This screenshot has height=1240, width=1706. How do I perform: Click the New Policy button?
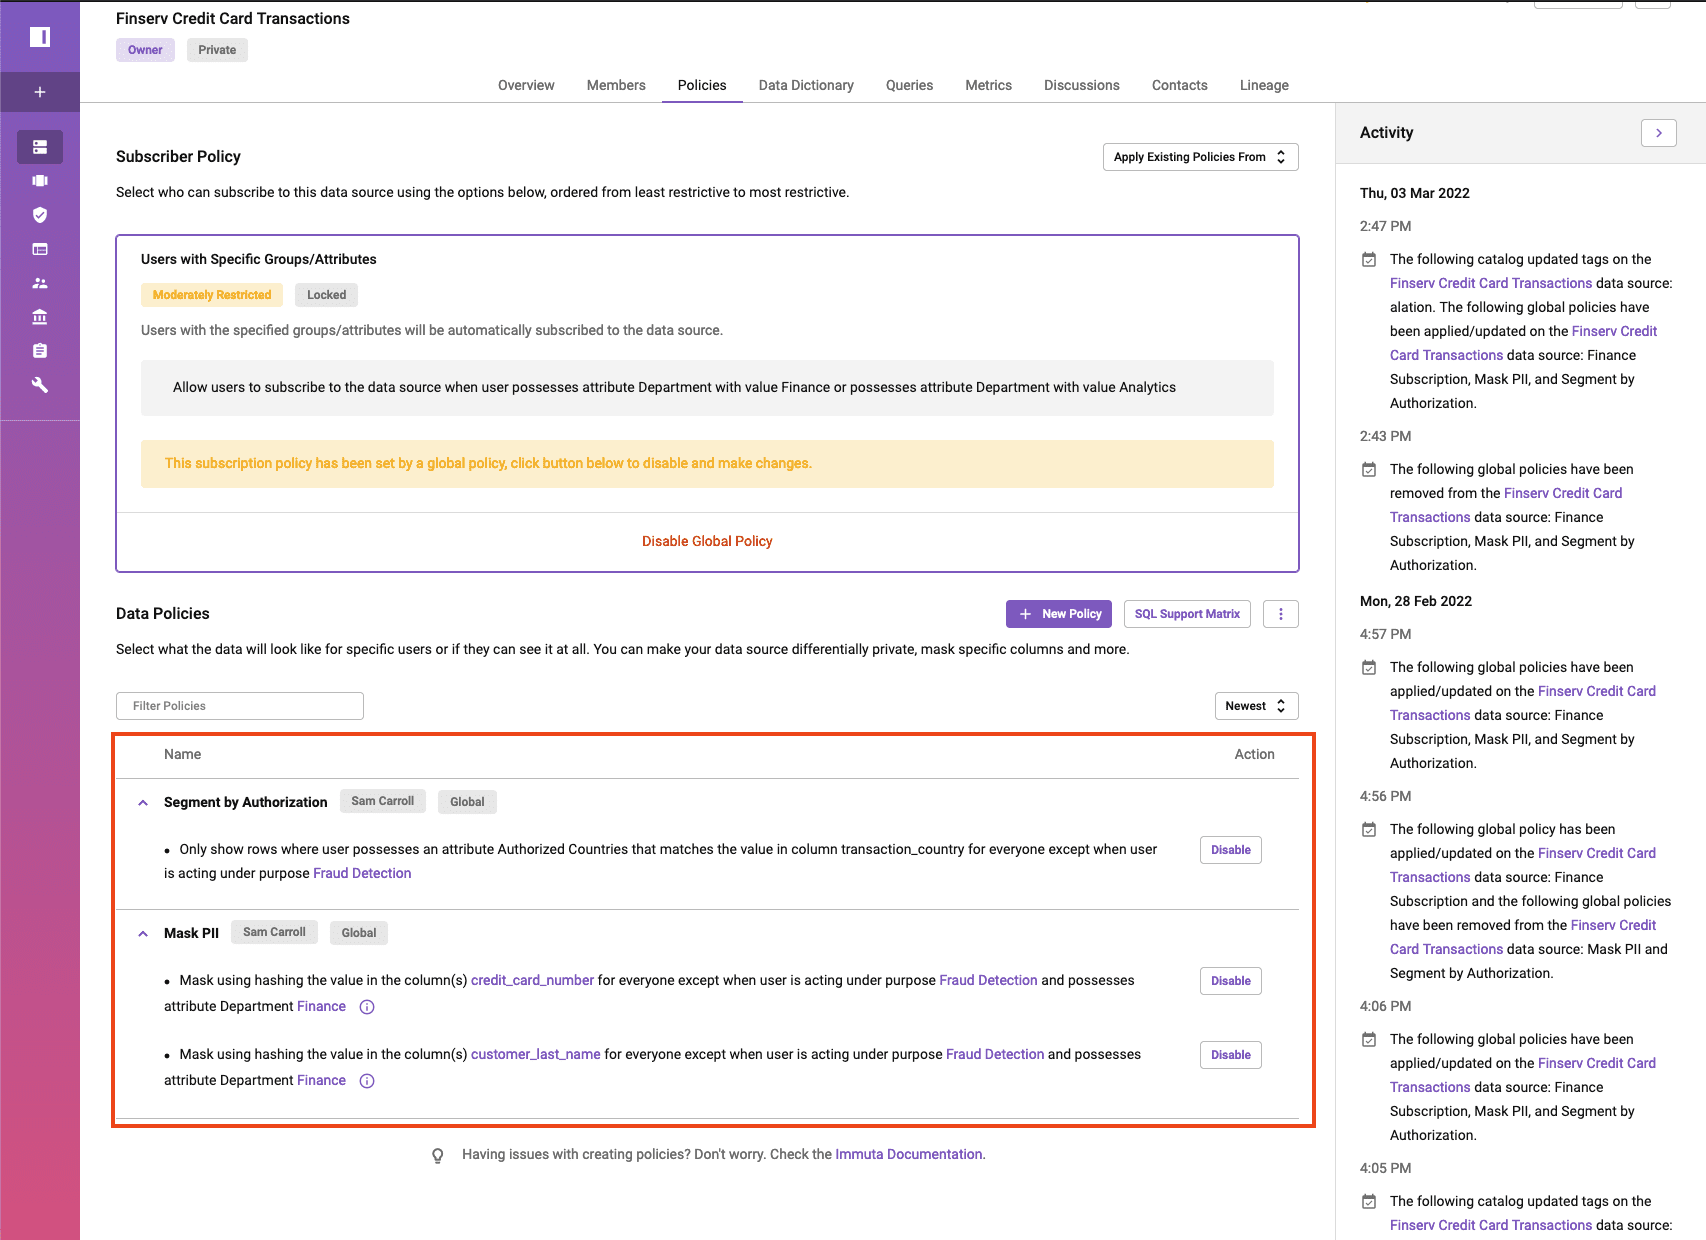point(1059,614)
